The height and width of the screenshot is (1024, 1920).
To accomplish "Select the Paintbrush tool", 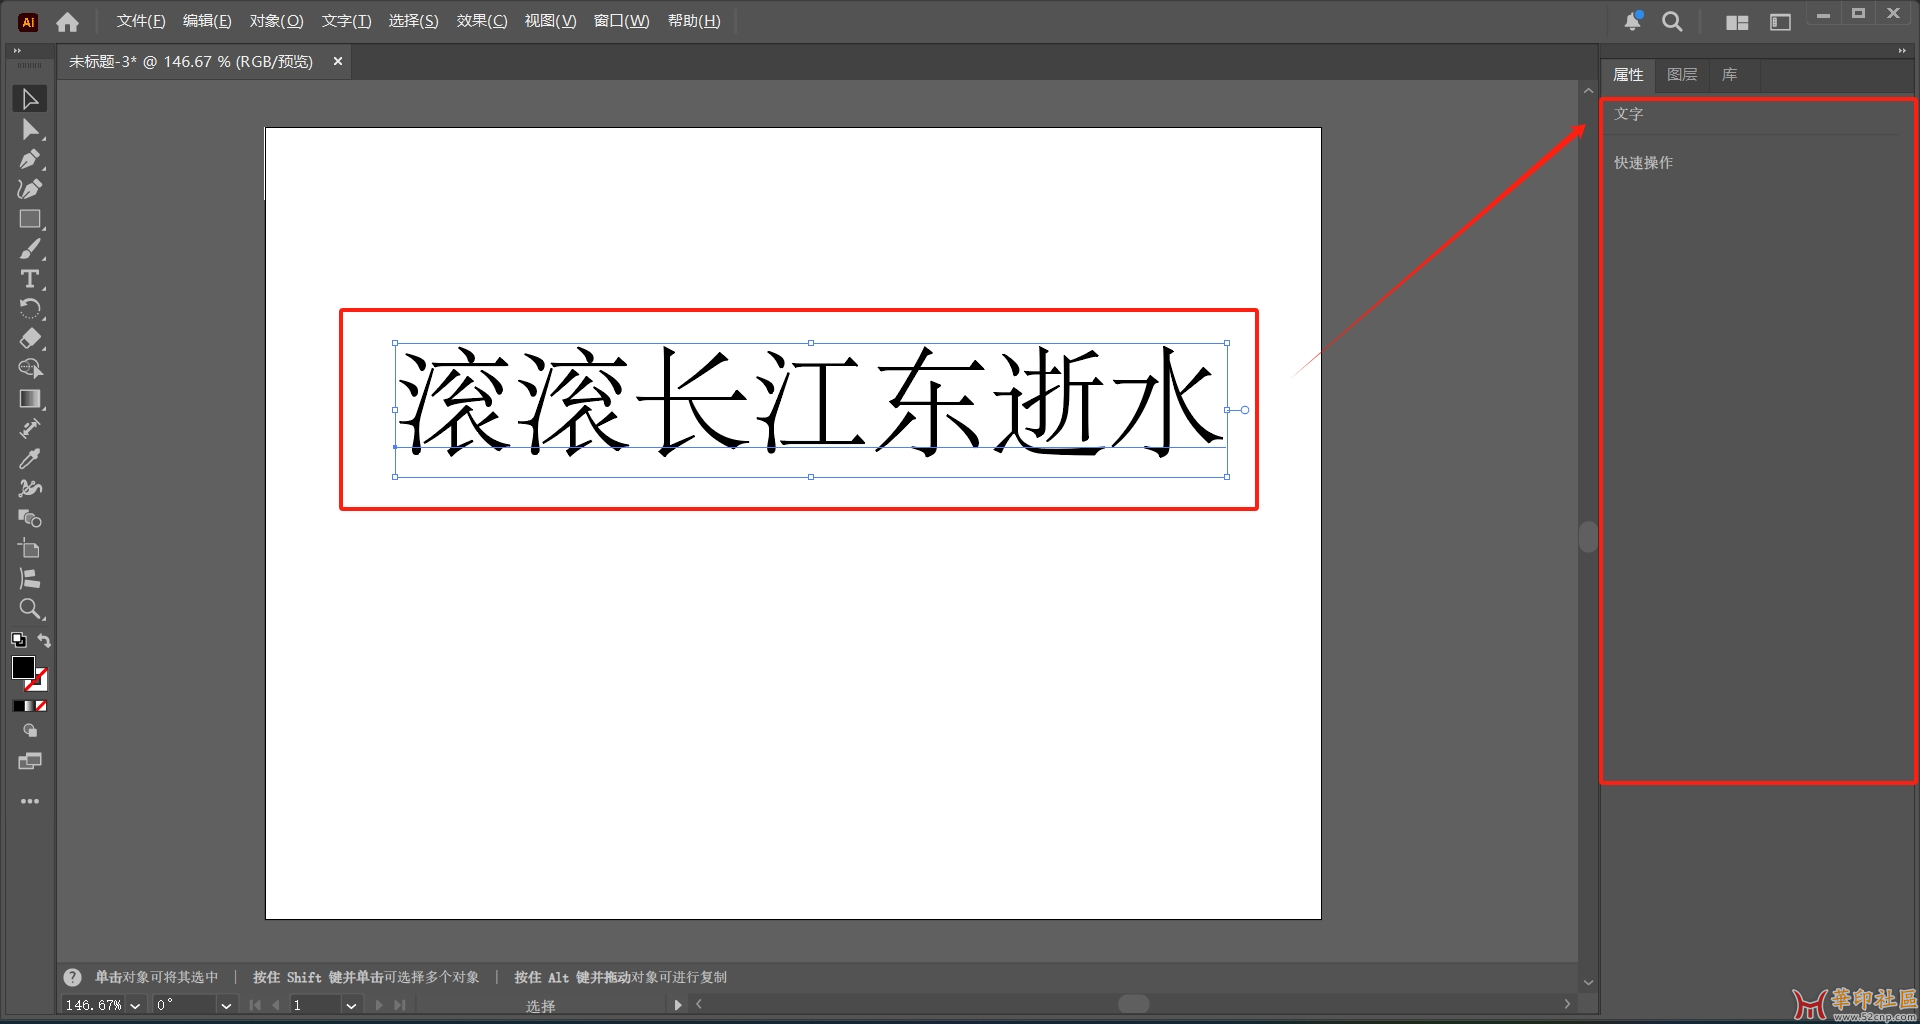I will [x=30, y=249].
